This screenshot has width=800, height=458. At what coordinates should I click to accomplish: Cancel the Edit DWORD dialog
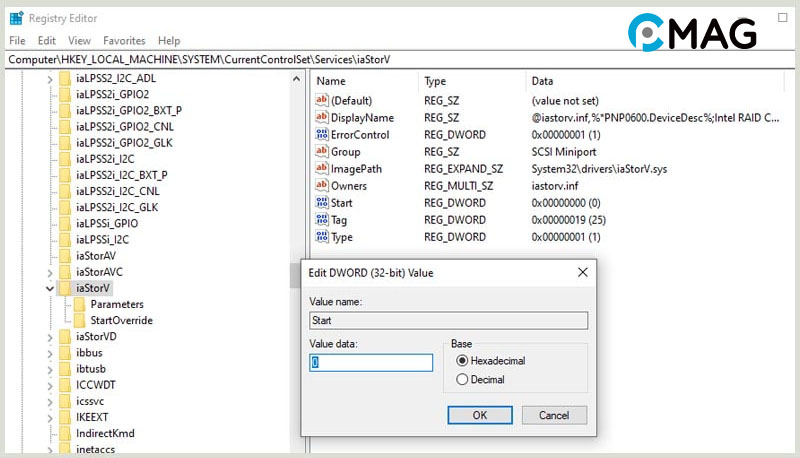click(553, 415)
